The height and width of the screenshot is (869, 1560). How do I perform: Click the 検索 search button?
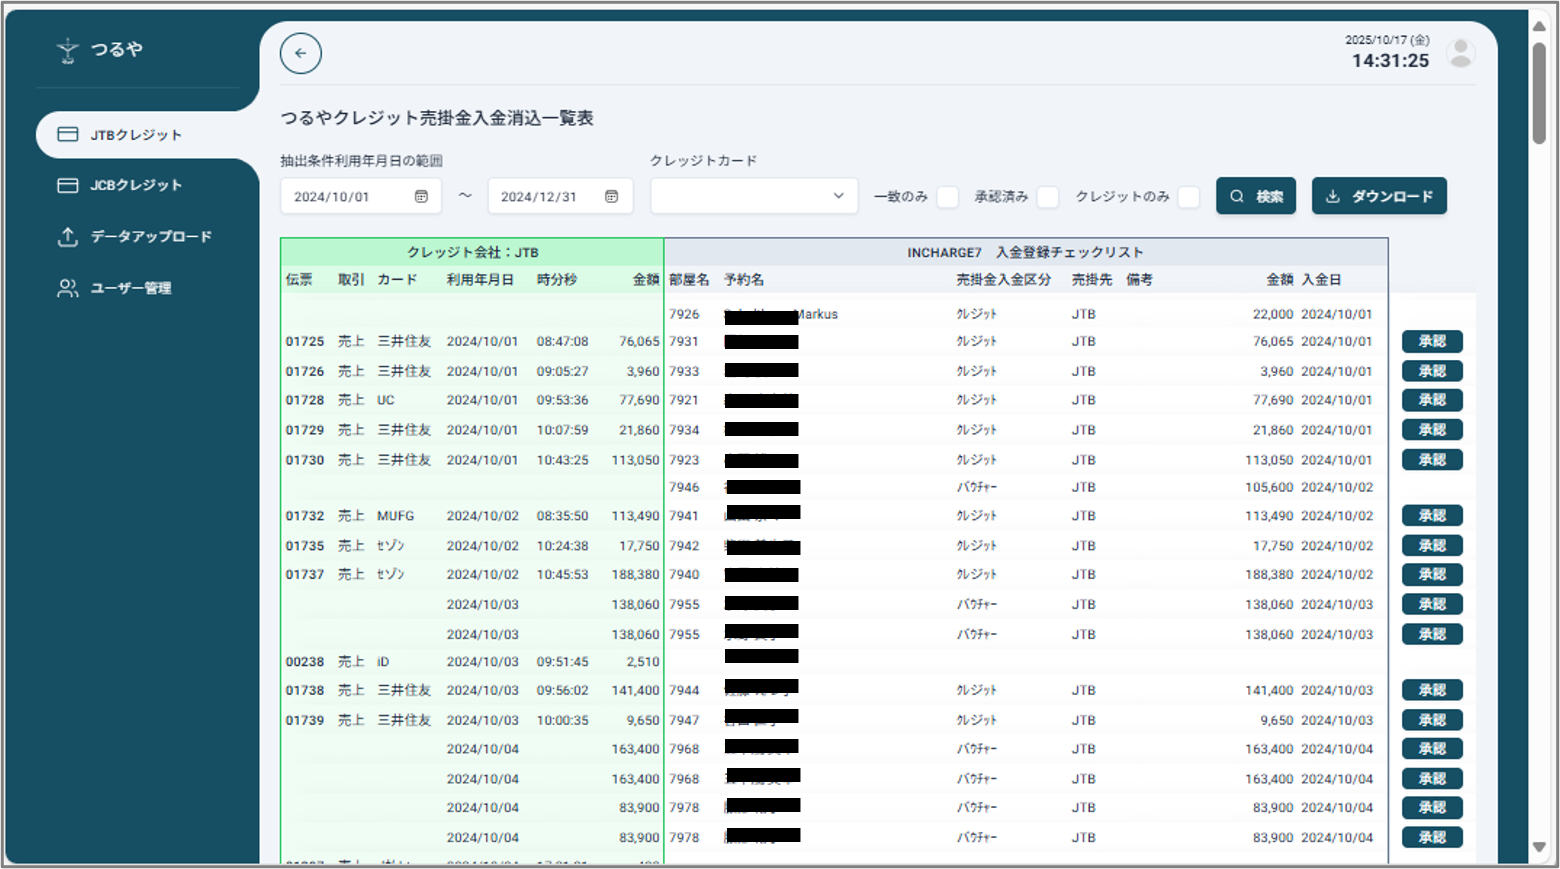pos(1256,196)
